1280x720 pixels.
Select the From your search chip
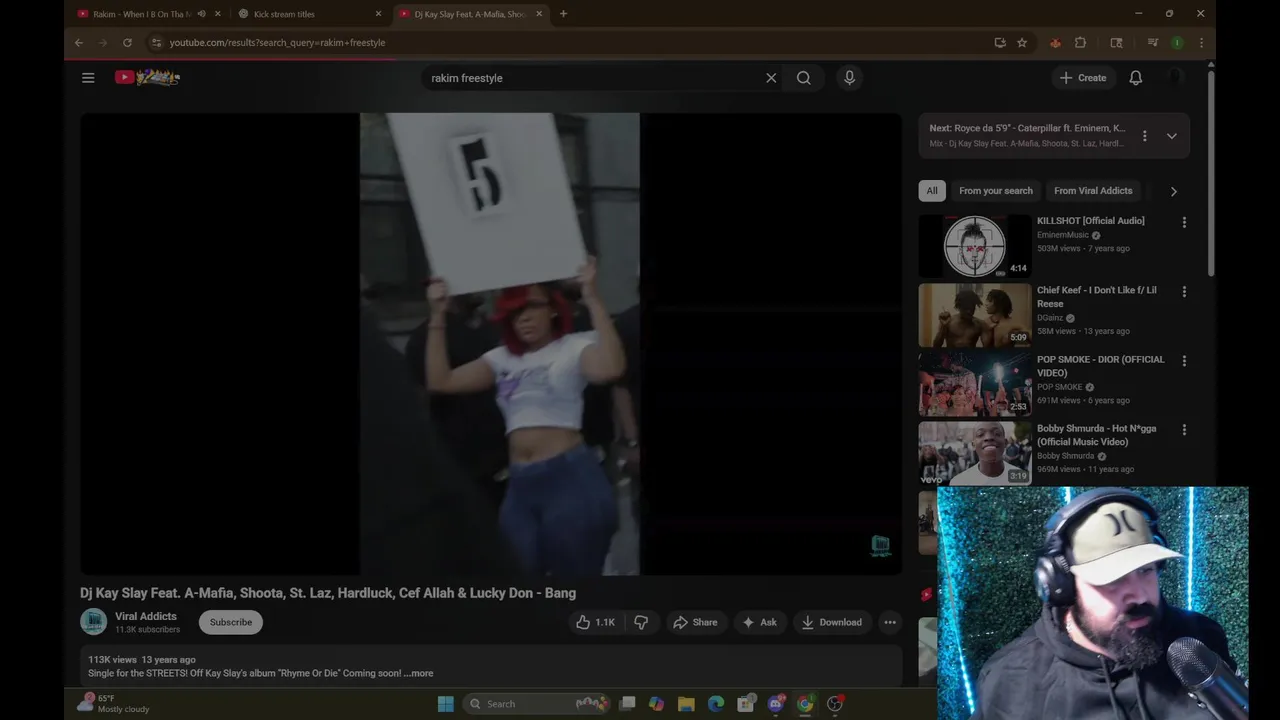[x=996, y=191]
